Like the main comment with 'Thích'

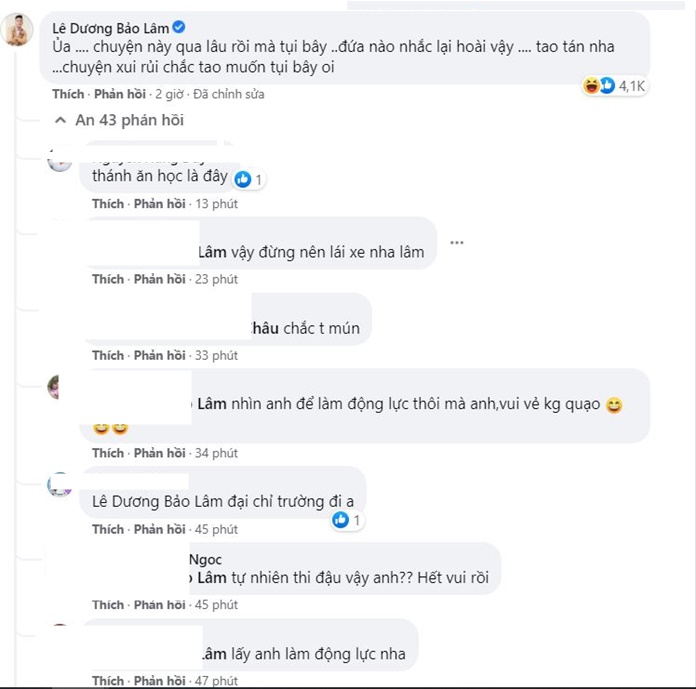point(68,94)
